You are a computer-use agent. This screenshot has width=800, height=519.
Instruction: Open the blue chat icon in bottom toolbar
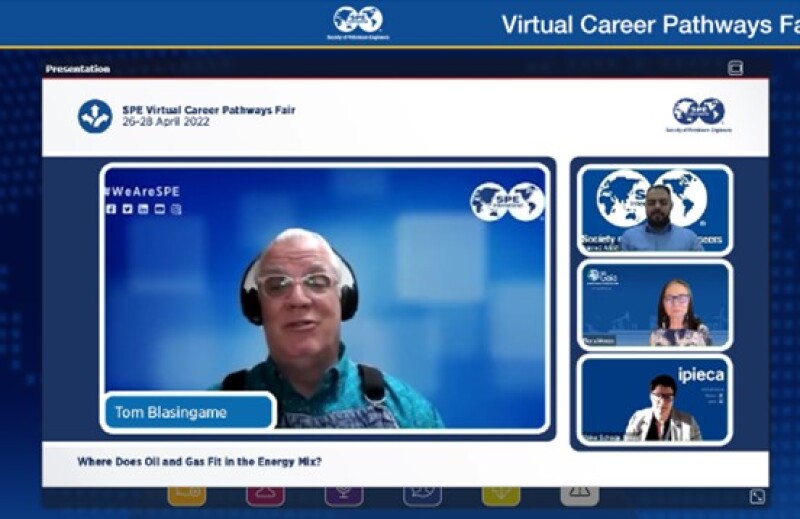click(x=422, y=493)
